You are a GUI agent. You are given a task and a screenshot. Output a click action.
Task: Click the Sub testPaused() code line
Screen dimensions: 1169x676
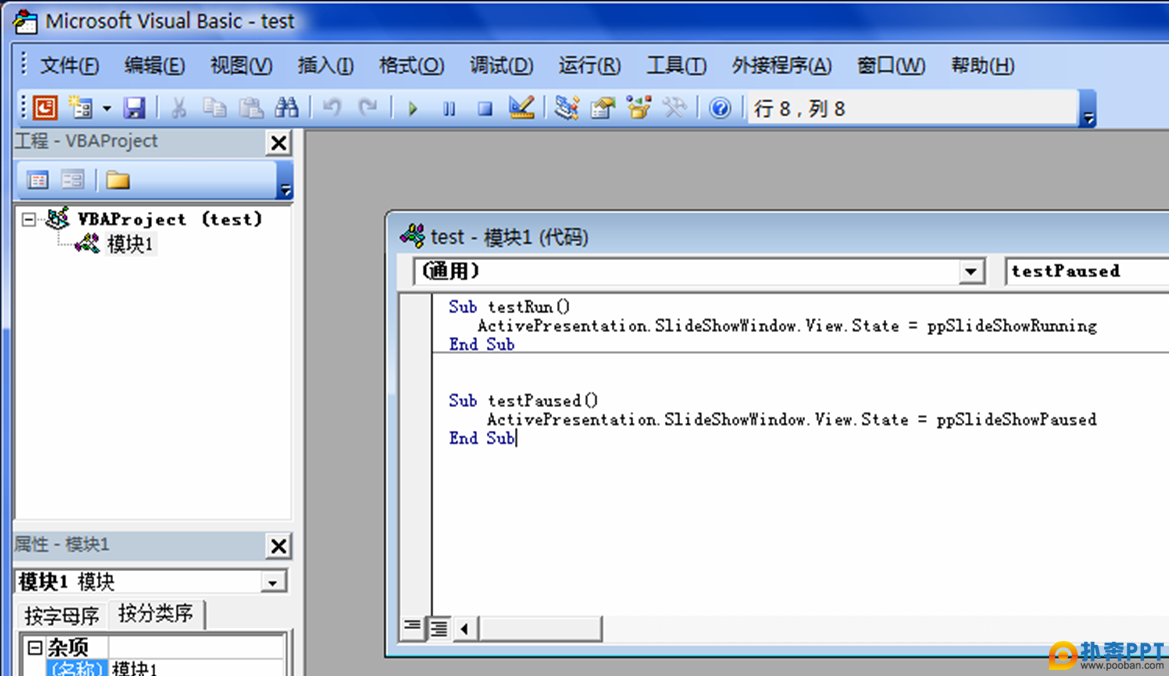click(x=523, y=401)
